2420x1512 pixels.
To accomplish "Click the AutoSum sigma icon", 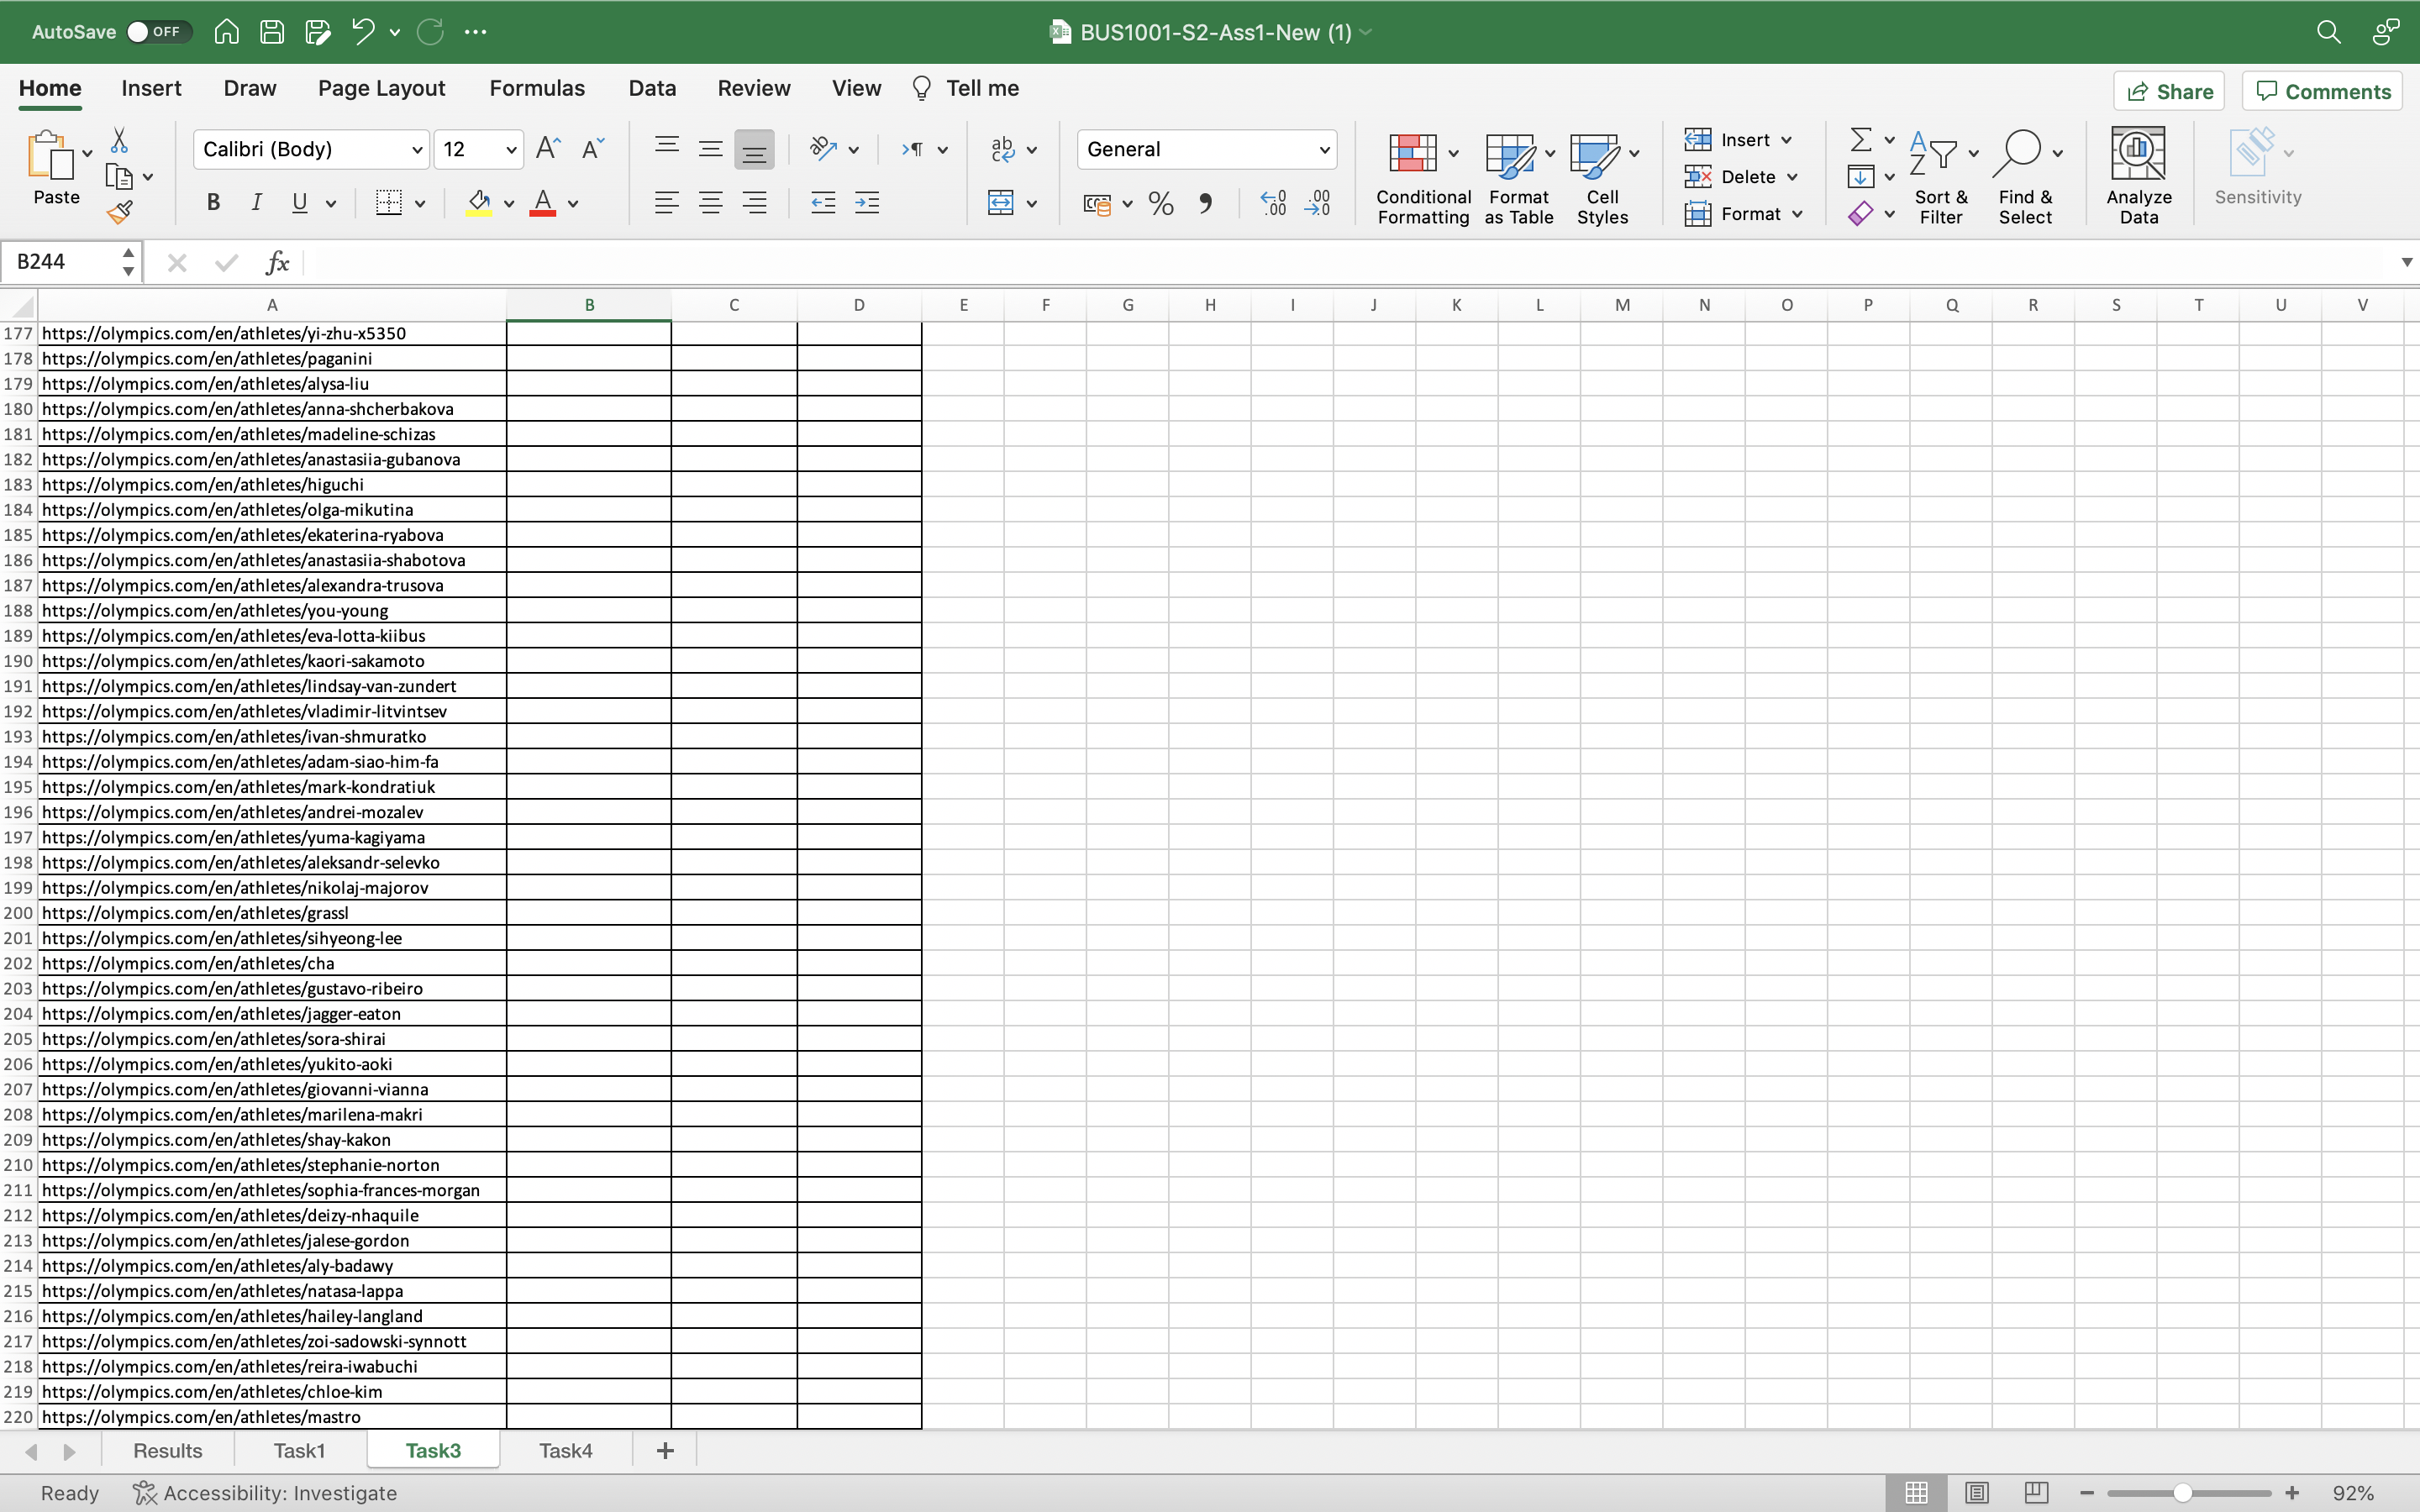I will point(1860,139).
